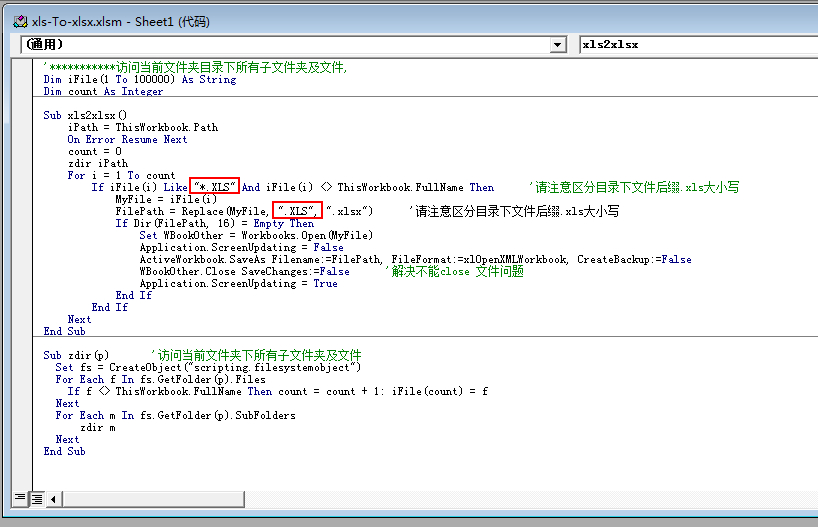Screen dimensions: 818x527
Task: Click the top green comment about 子文件夹及文件
Action: (x=195, y=67)
